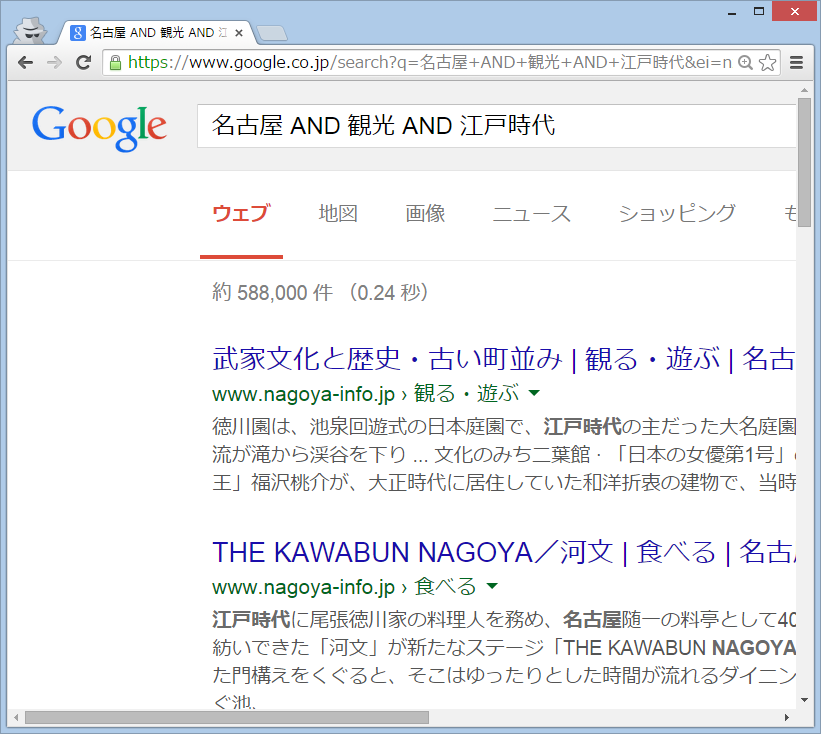Click the Google logo

(x=99, y=127)
